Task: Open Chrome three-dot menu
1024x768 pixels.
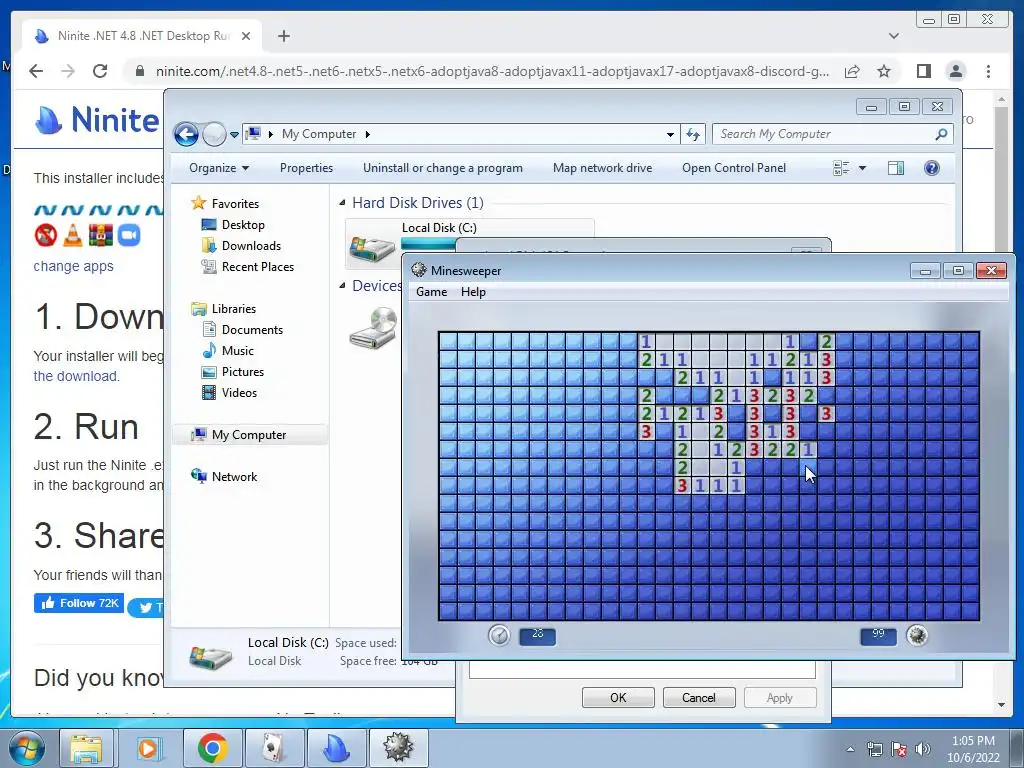Action: [x=988, y=71]
